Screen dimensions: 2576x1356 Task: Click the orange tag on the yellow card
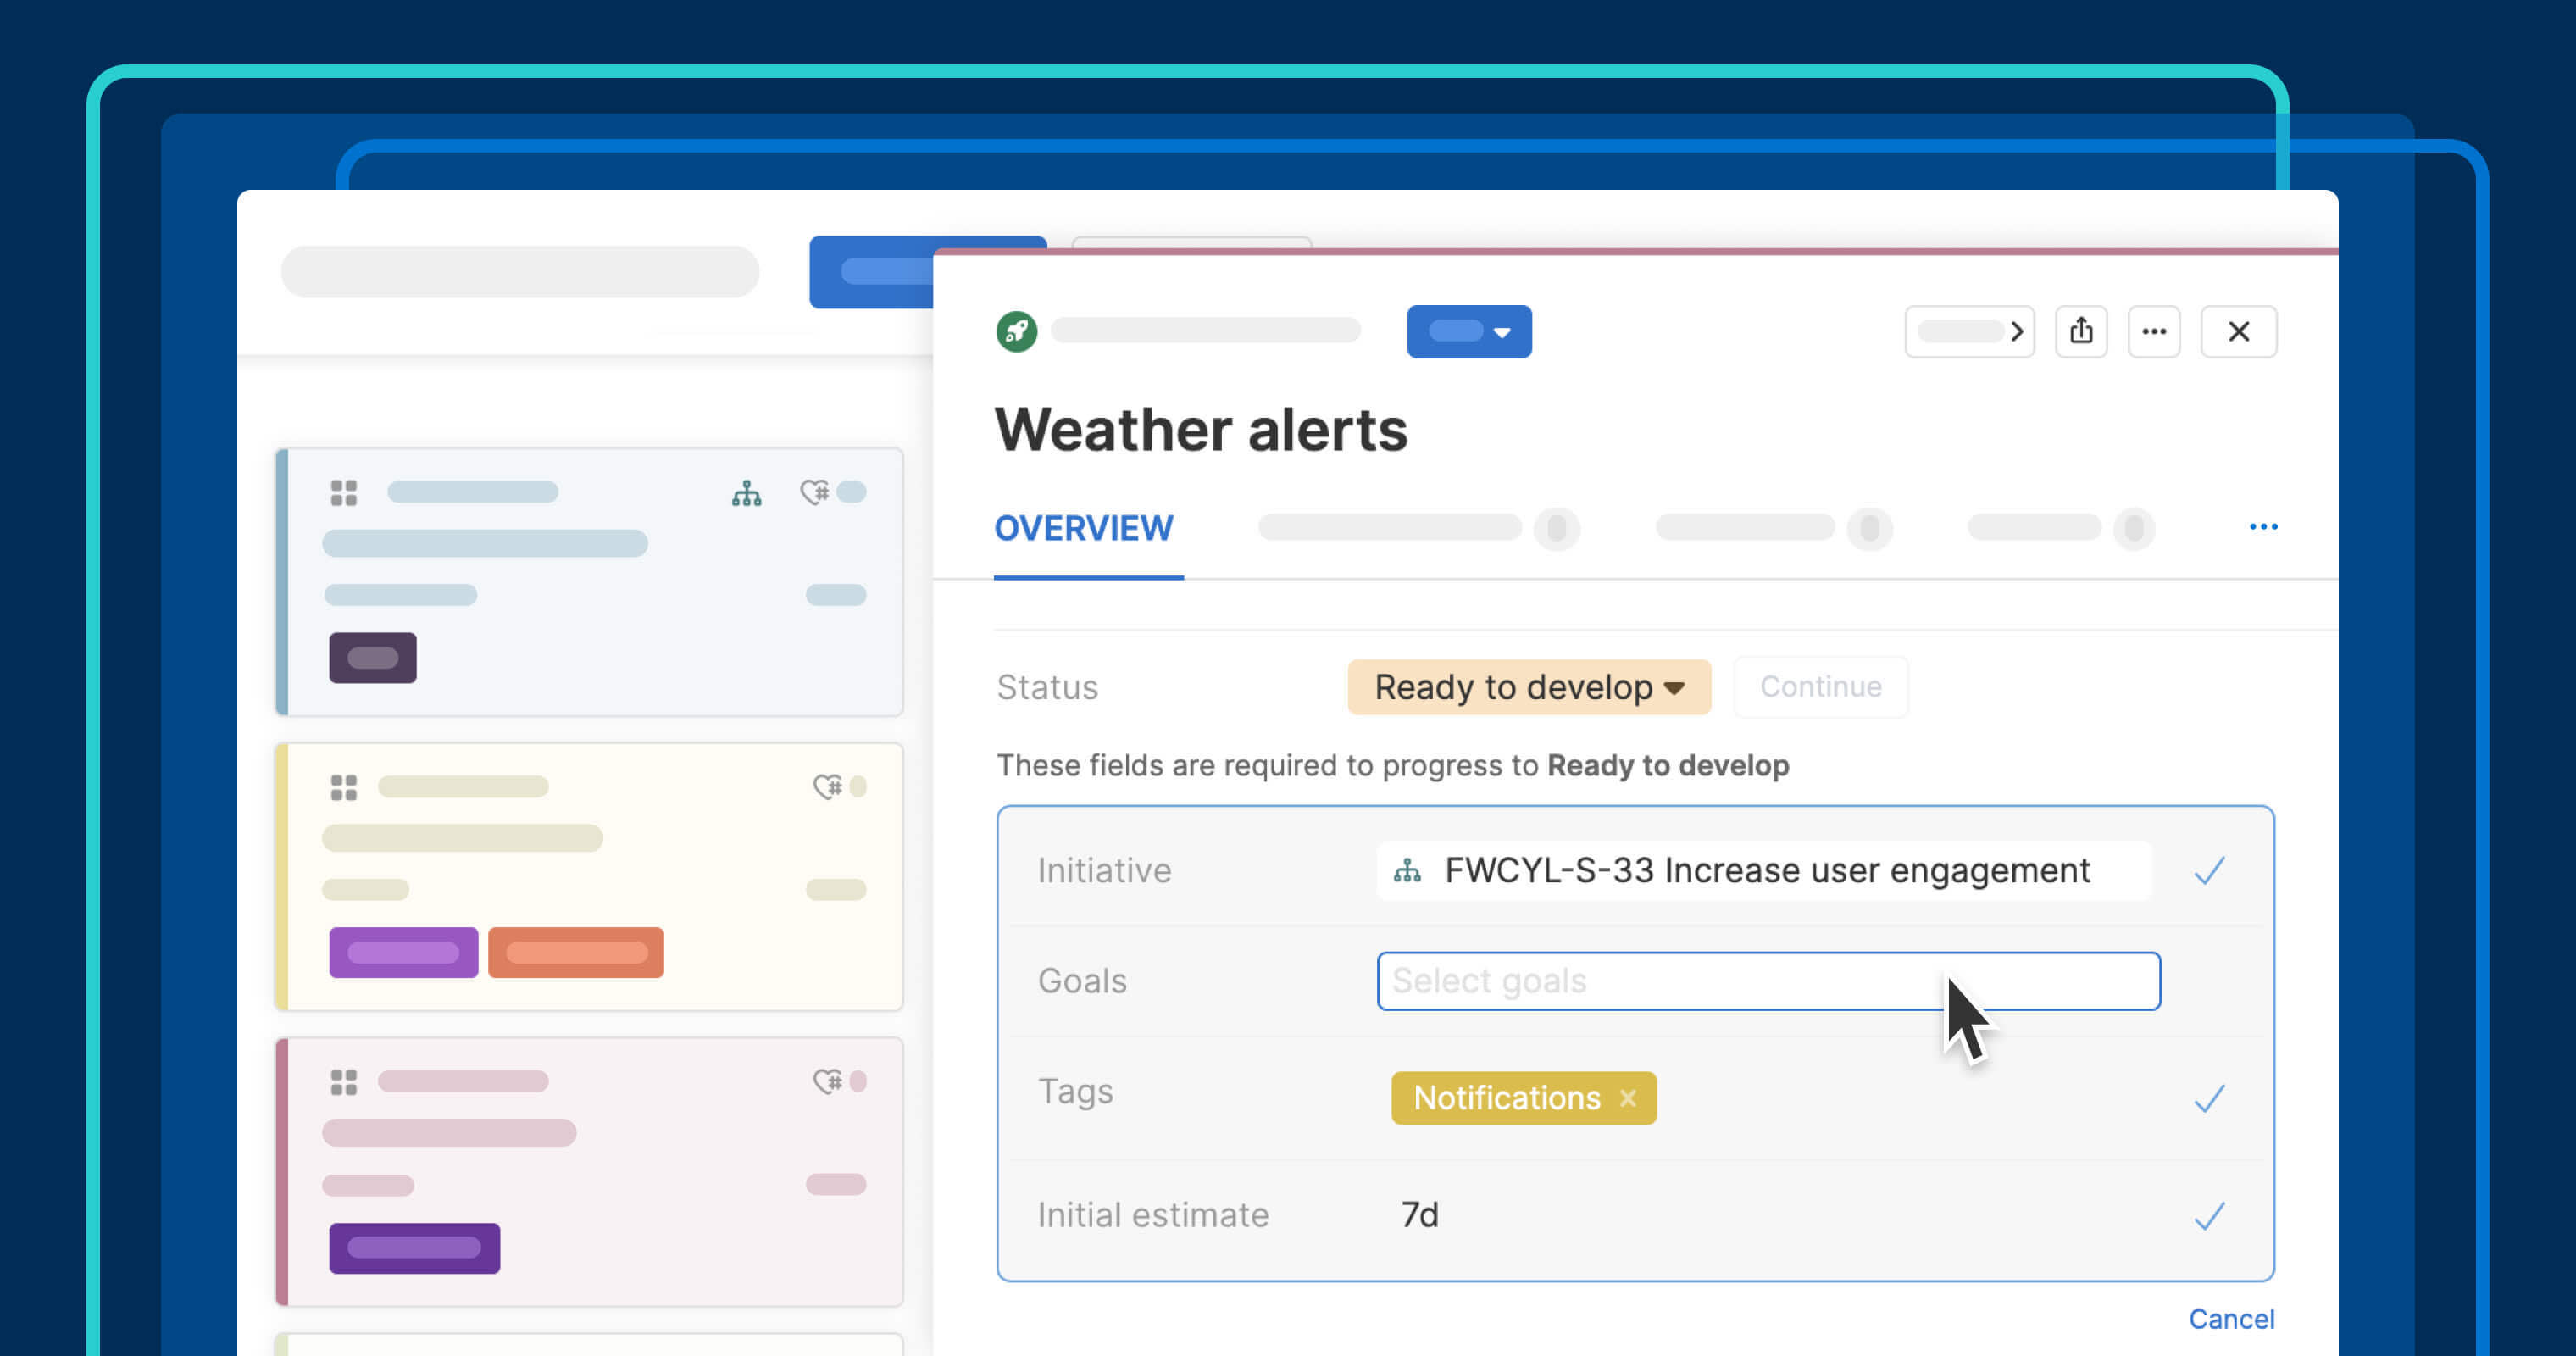[x=575, y=952]
